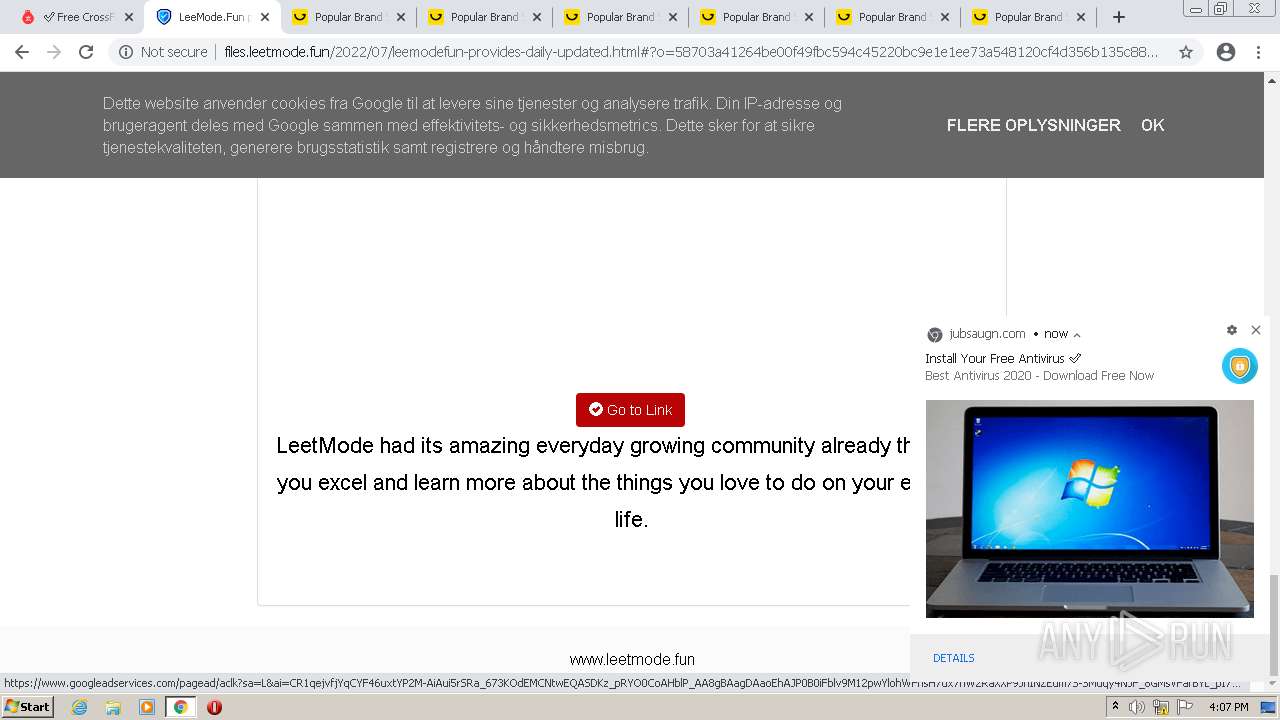This screenshot has width=1280, height=720.
Task: Dismiss the jubsaugn.com notification
Action: 1256,330
